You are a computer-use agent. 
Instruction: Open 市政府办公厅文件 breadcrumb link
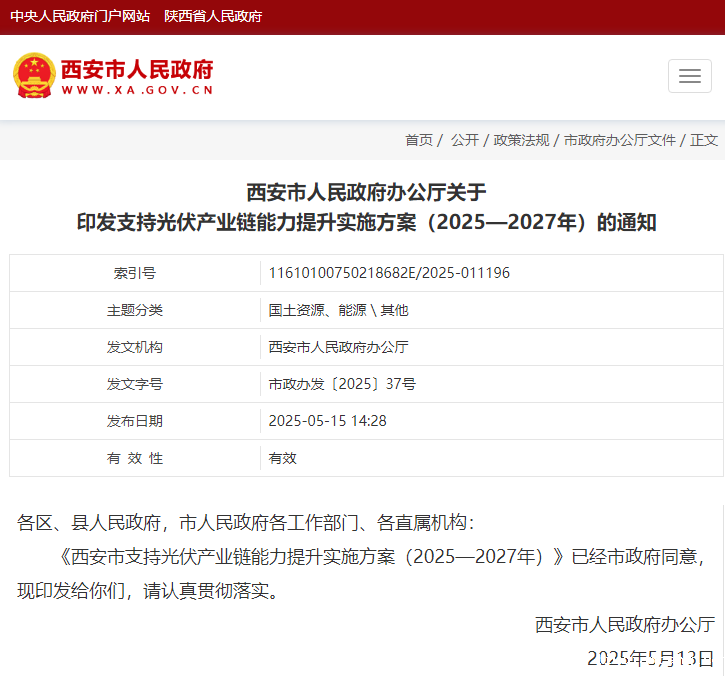(620, 140)
